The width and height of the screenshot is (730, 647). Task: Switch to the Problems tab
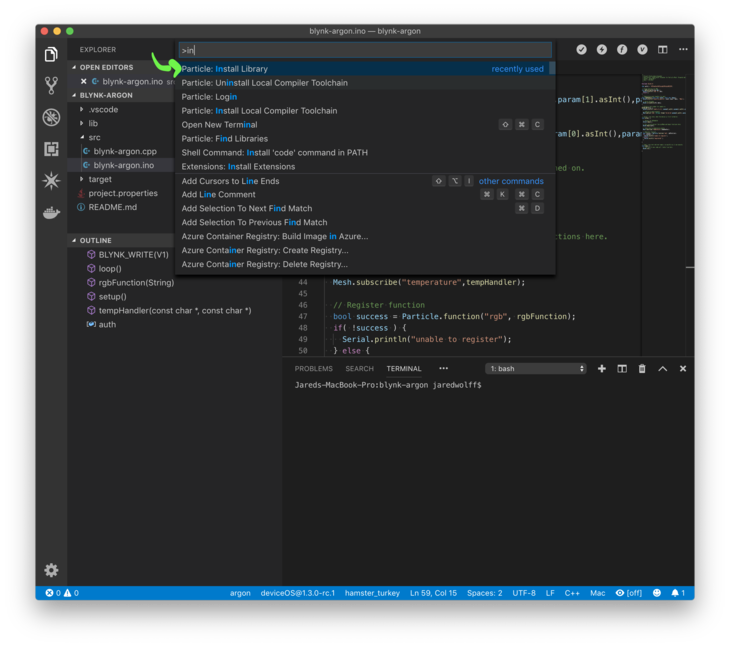[313, 369]
